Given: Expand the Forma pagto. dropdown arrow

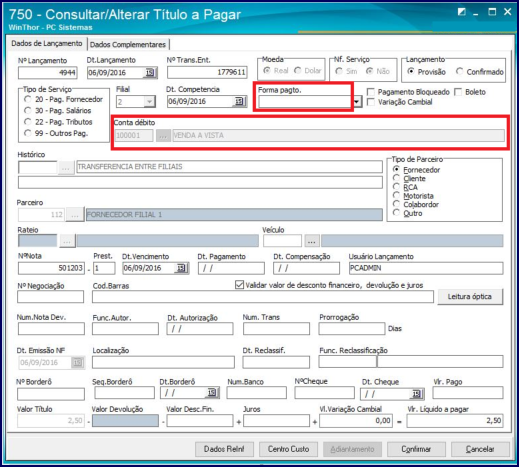Looking at the screenshot, I should coord(357,101).
